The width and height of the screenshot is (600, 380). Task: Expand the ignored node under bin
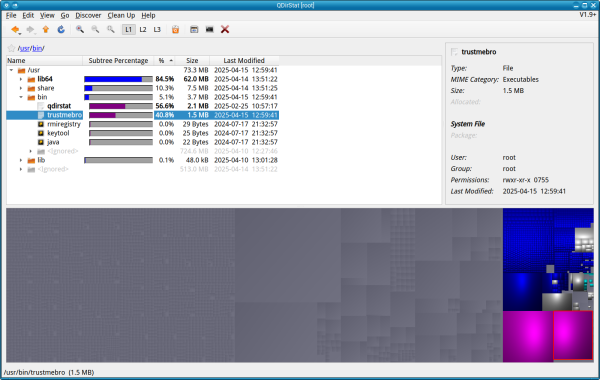pyautogui.click(x=31, y=151)
